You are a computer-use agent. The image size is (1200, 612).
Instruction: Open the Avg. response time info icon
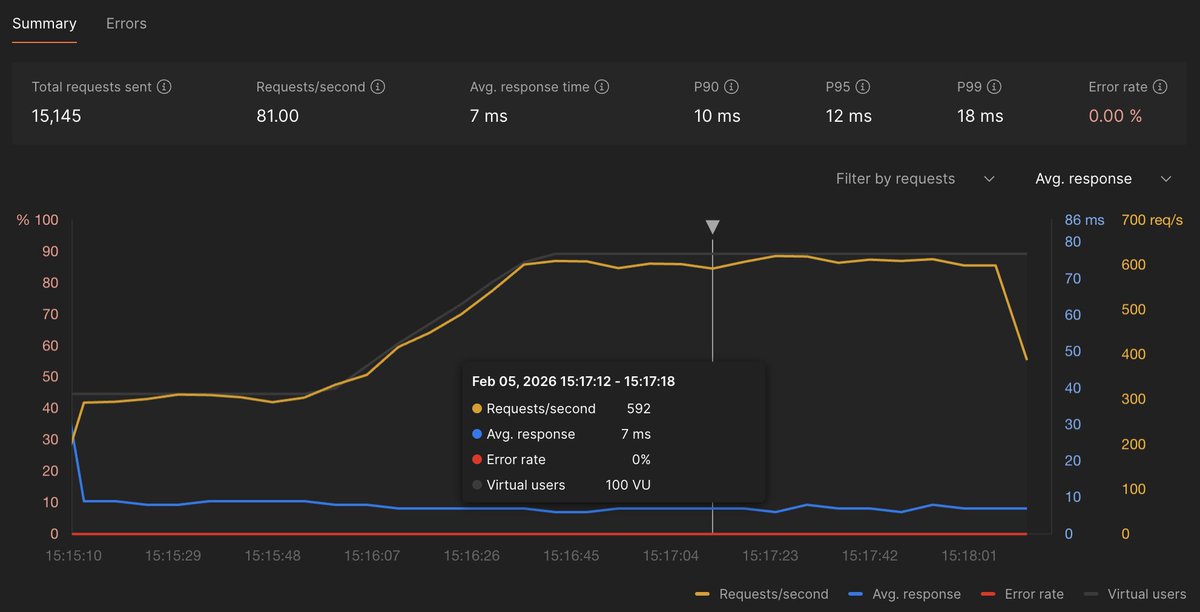coord(602,87)
